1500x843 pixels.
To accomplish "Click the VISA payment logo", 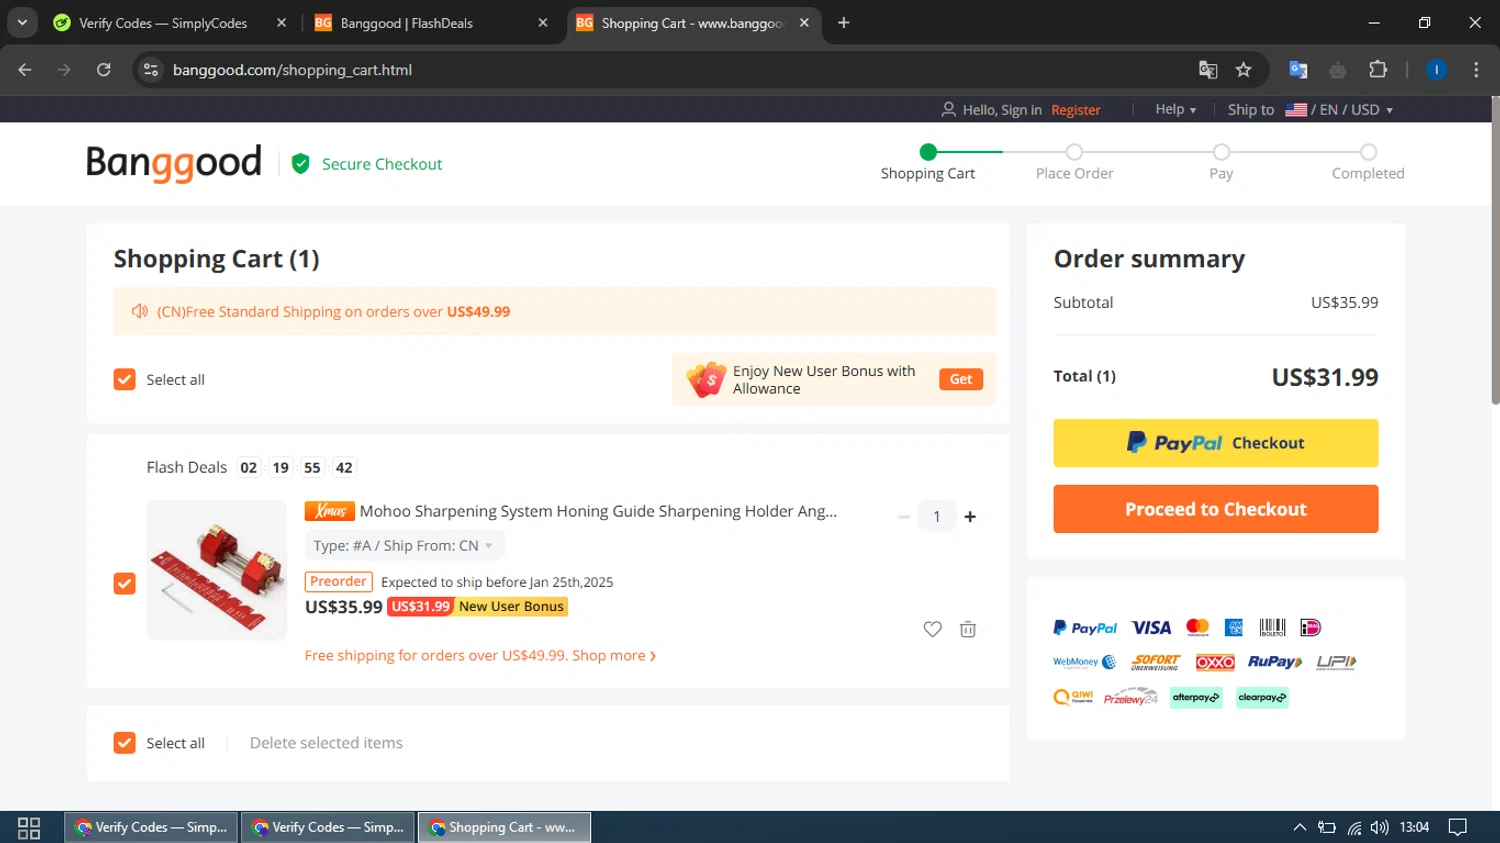I will click(x=1151, y=628).
